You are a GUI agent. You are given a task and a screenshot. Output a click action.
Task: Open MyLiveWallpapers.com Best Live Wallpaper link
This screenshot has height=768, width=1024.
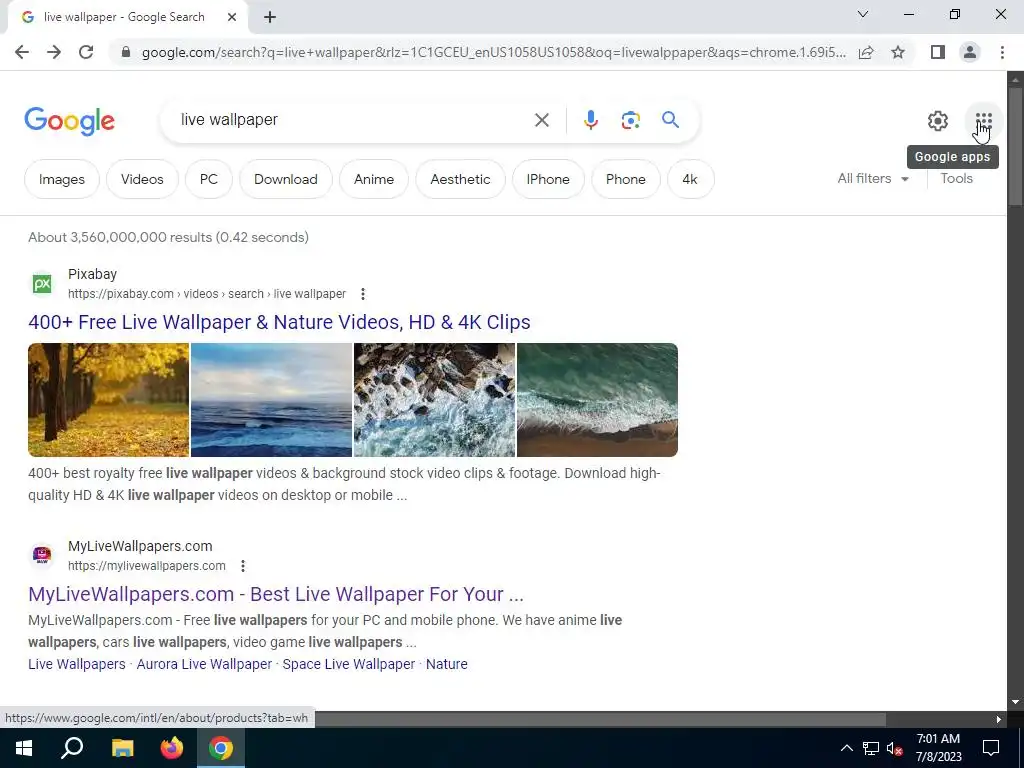point(276,594)
